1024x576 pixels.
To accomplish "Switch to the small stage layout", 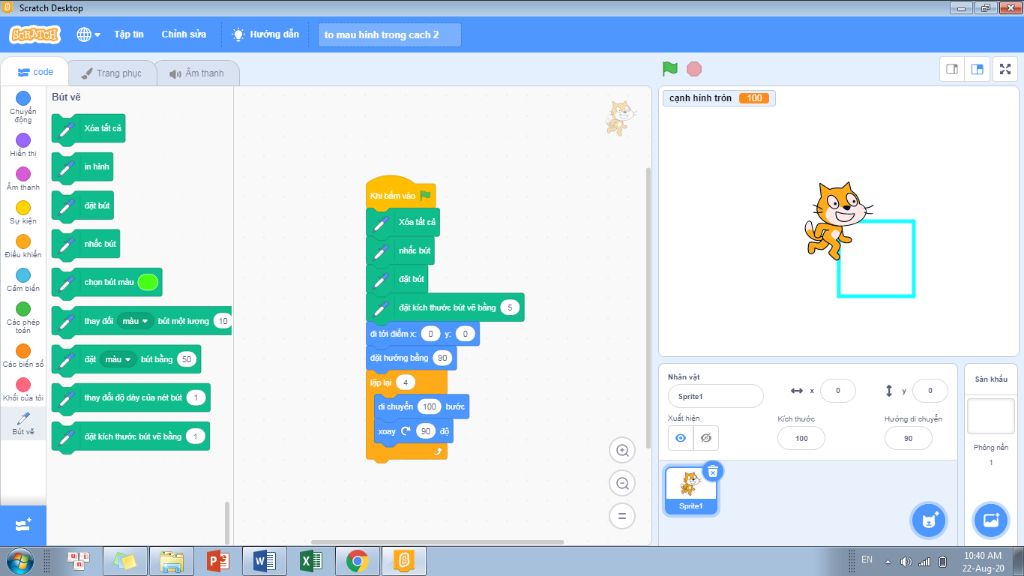I will point(953,69).
